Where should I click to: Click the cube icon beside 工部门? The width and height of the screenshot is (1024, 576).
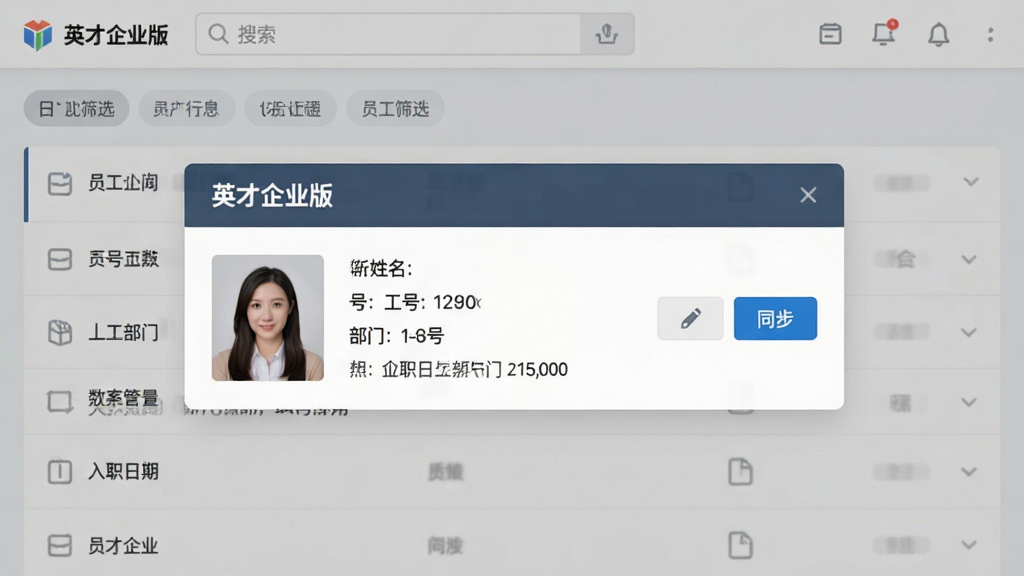pyautogui.click(x=59, y=332)
